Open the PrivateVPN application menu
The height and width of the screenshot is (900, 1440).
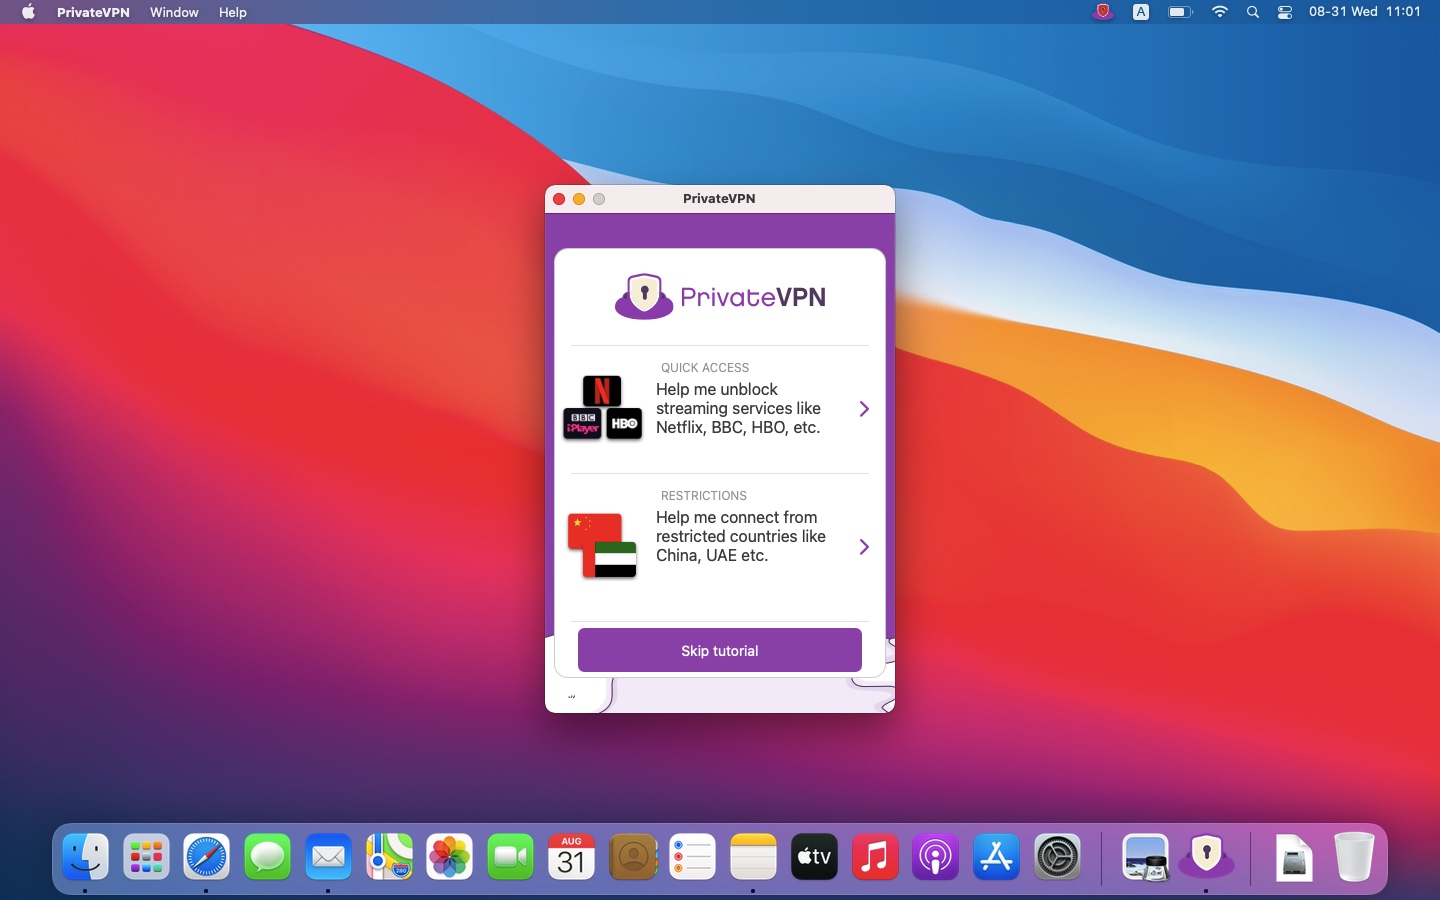[x=93, y=12]
